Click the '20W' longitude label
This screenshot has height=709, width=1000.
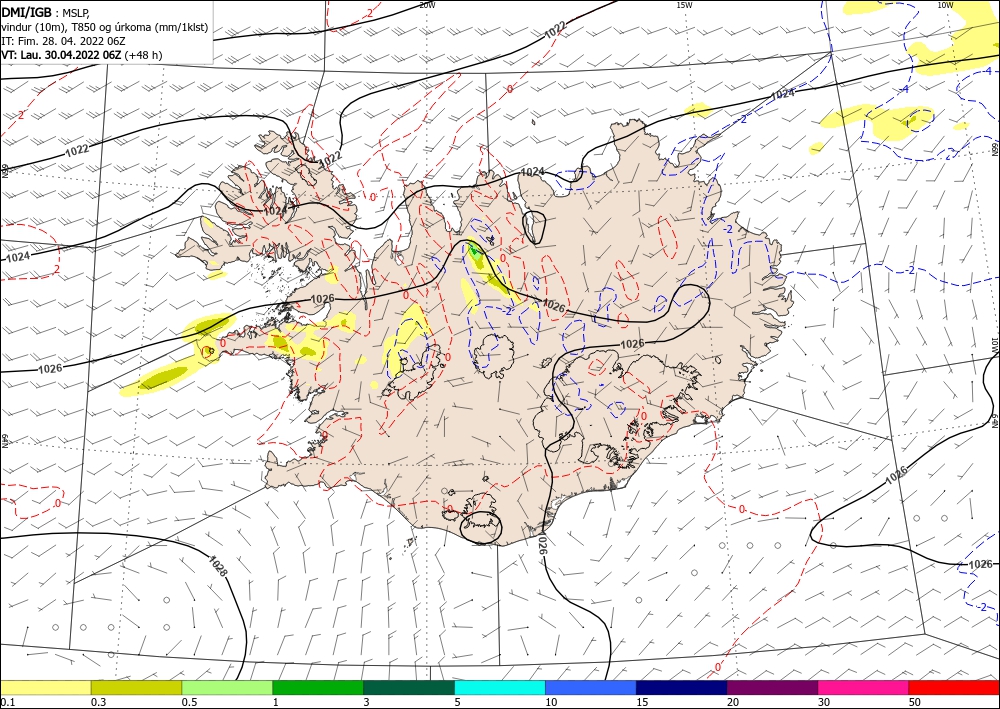(427, 5)
